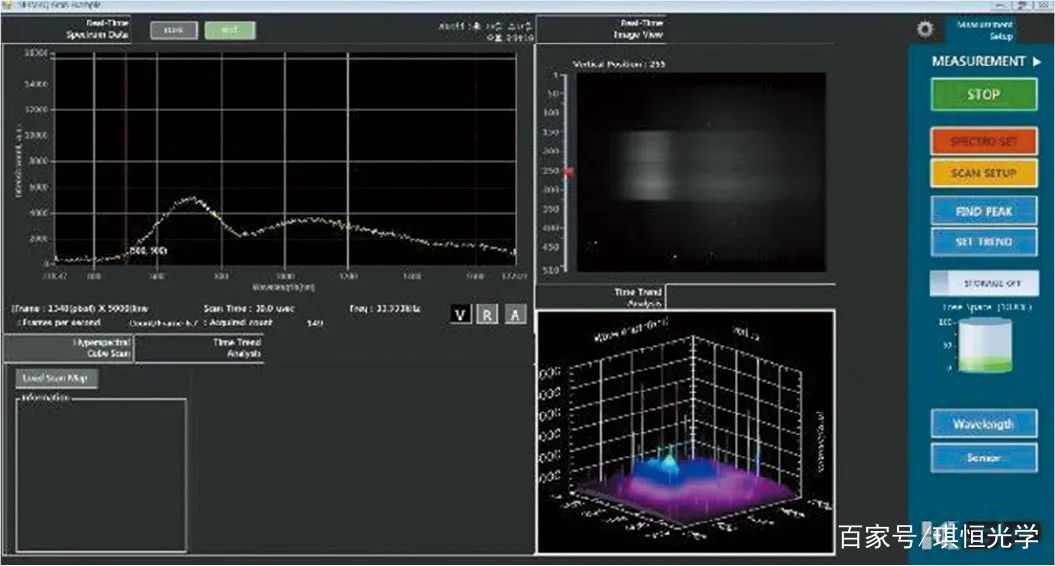Click the A mode icon
Image resolution: width=1055 pixels, height=566 pixels.
click(x=514, y=314)
